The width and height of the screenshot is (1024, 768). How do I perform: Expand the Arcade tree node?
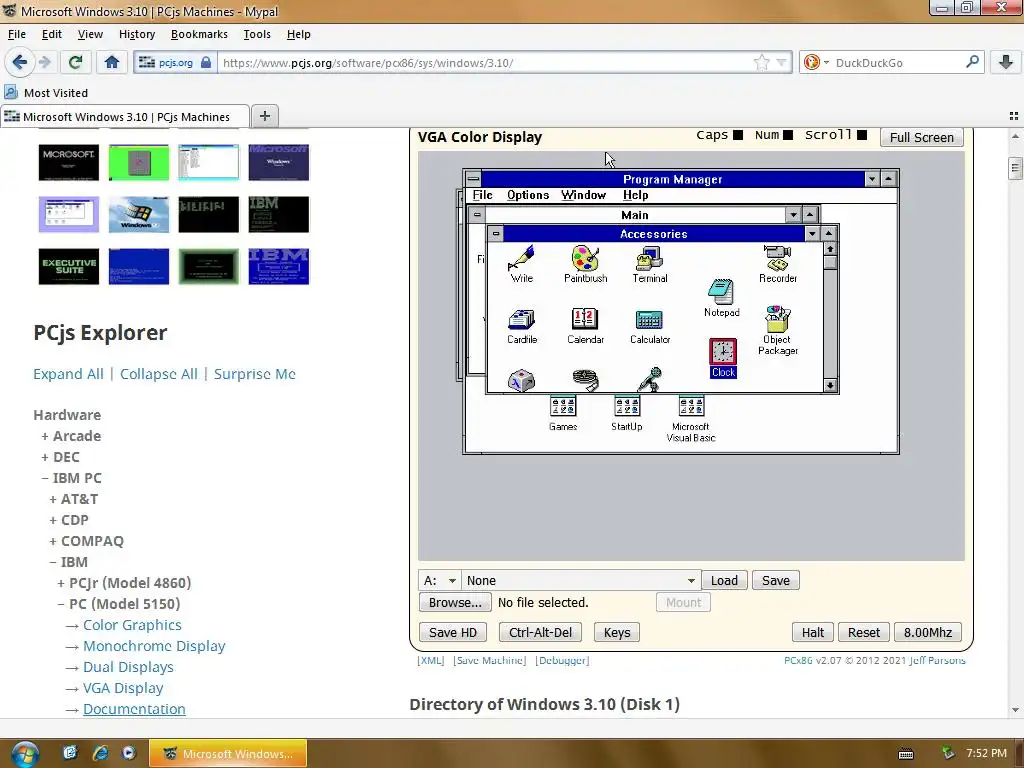(71, 436)
